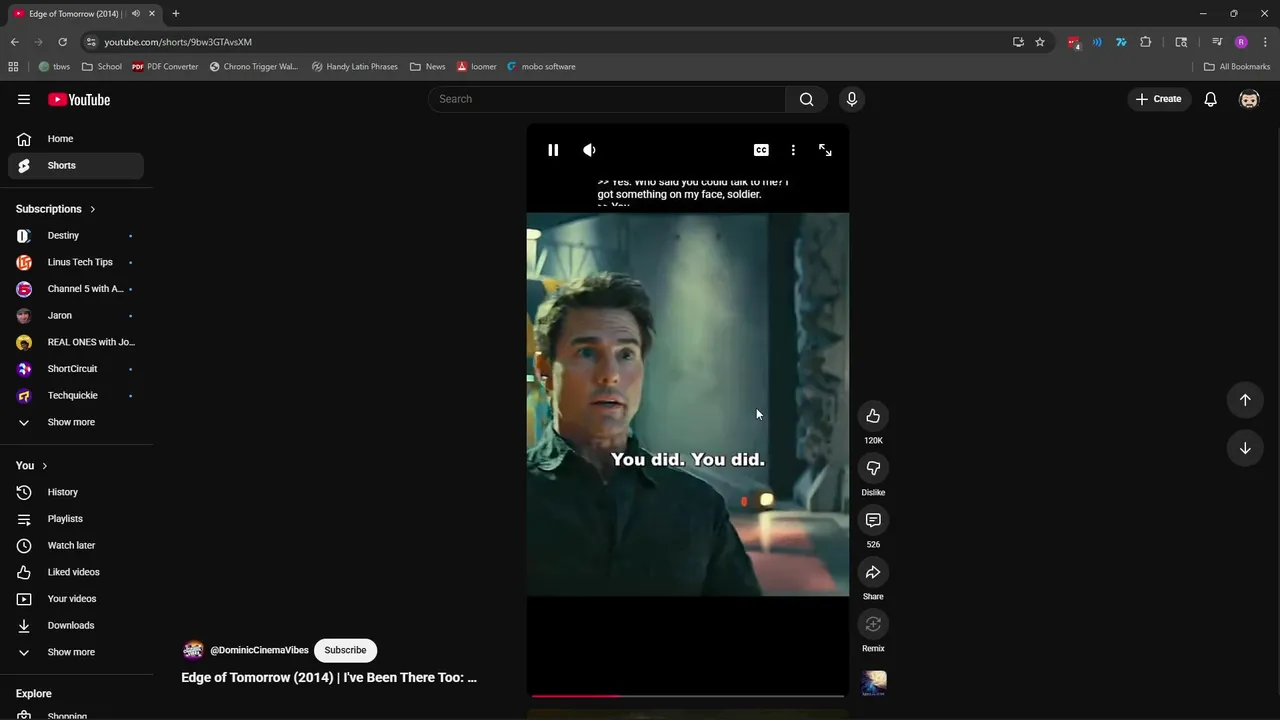Open the Jaron subscription
This screenshot has width=1280, height=720.
(x=76, y=315)
